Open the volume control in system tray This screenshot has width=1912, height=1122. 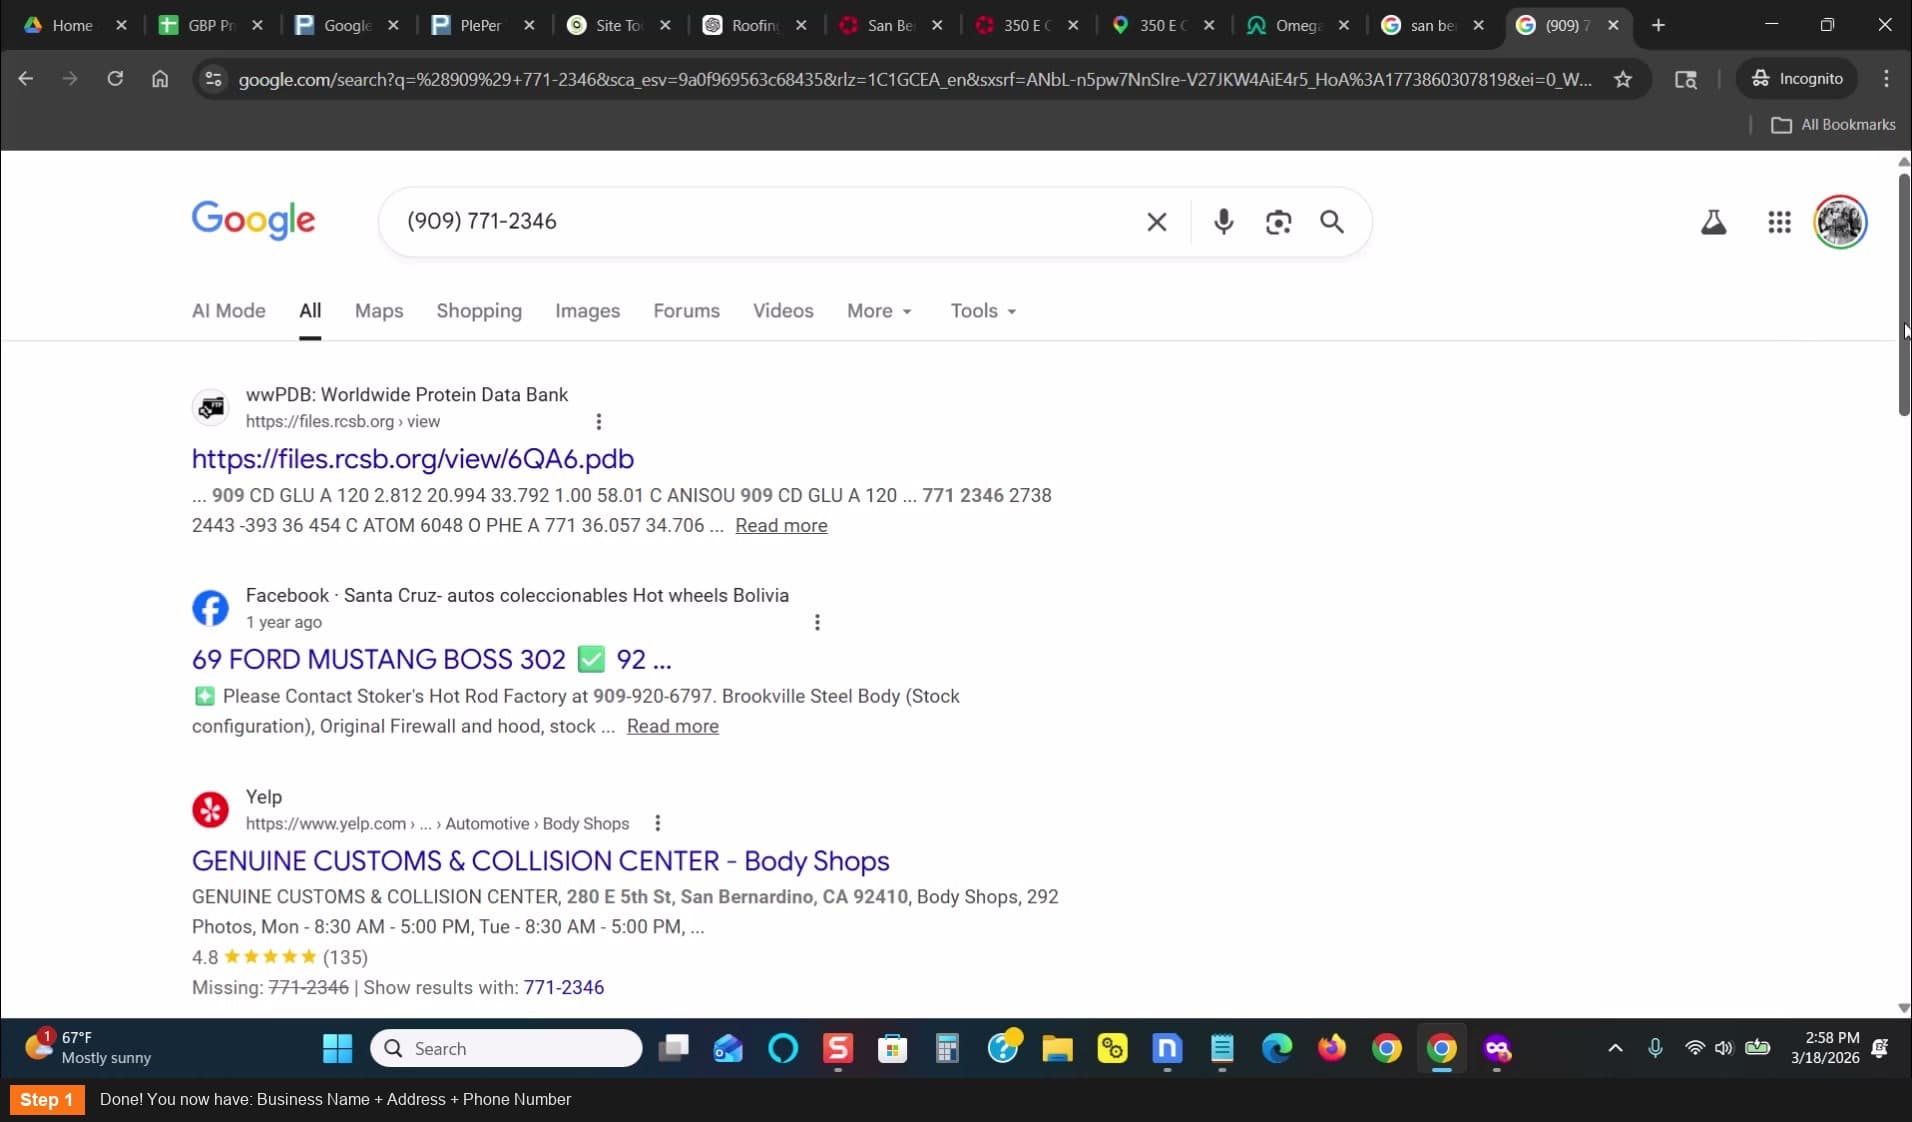tap(1723, 1048)
